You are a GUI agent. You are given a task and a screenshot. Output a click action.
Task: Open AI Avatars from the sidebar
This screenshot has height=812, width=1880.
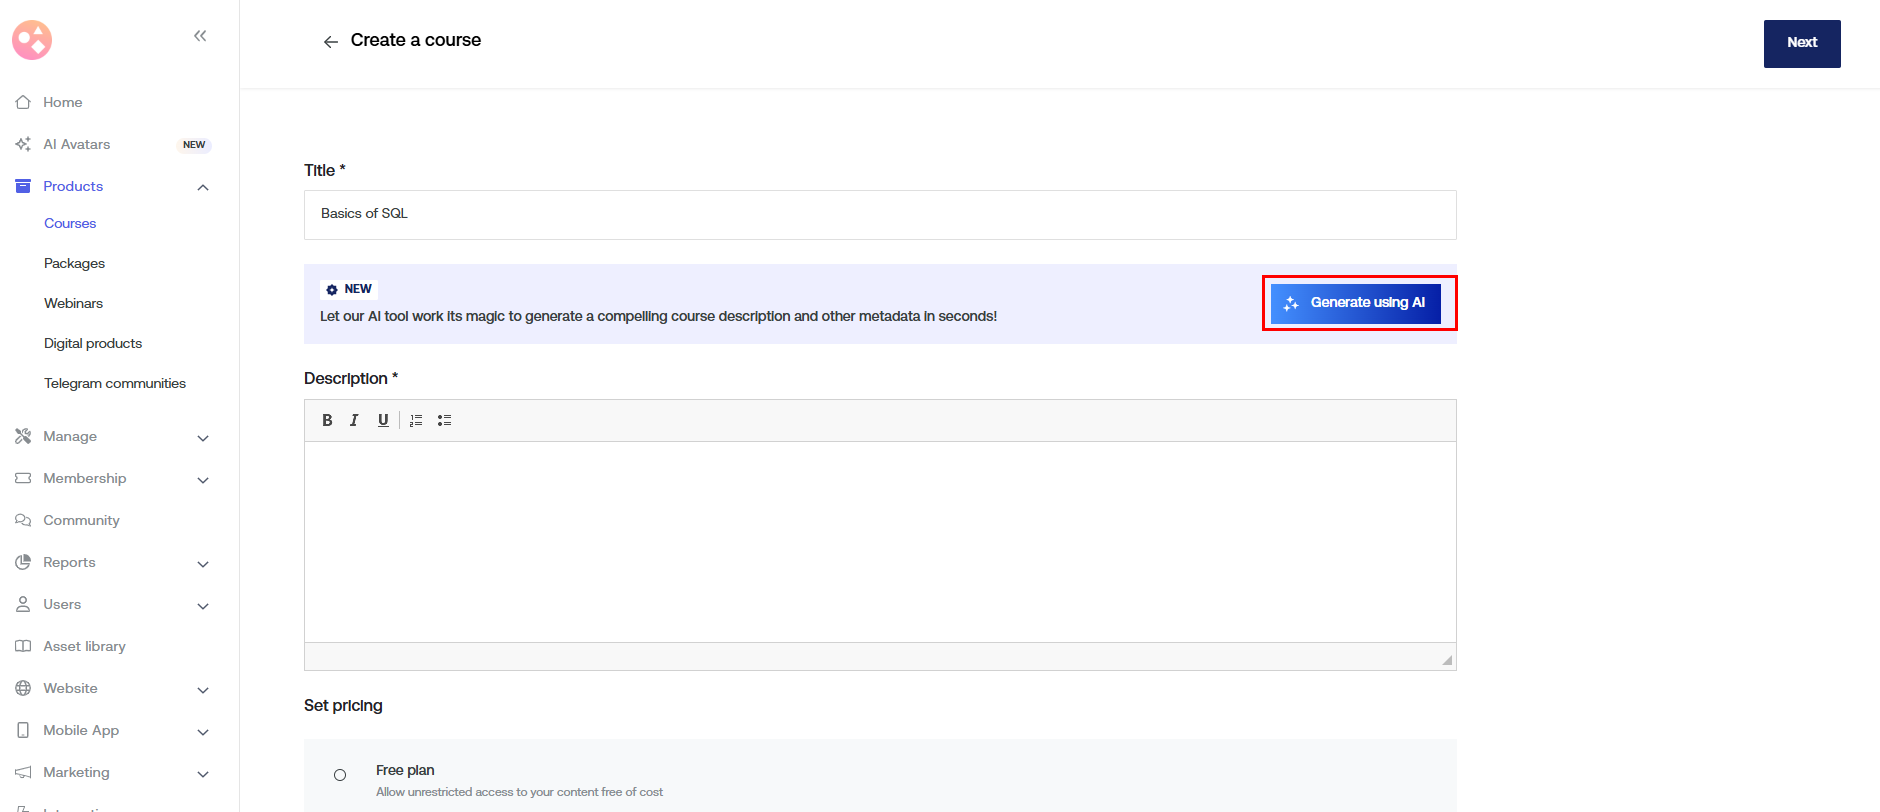(77, 144)
